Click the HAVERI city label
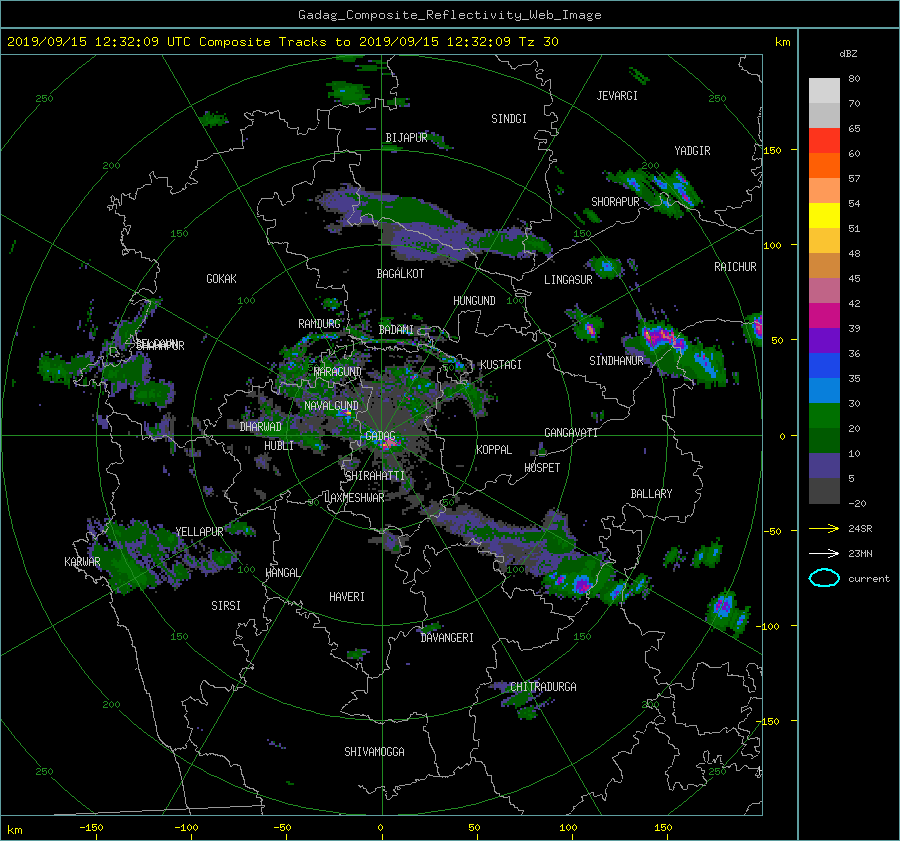Image resolution: width=900 pixels, height=841 pixels. click(x=347, y=597)
